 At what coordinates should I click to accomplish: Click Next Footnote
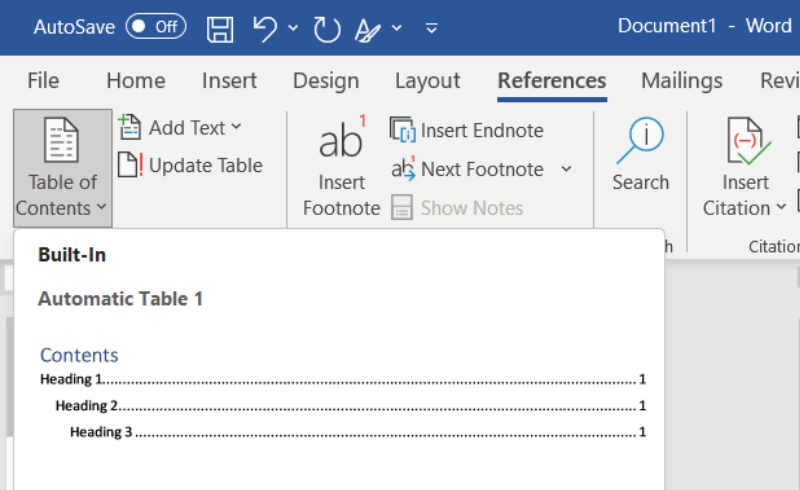(467, 169)
